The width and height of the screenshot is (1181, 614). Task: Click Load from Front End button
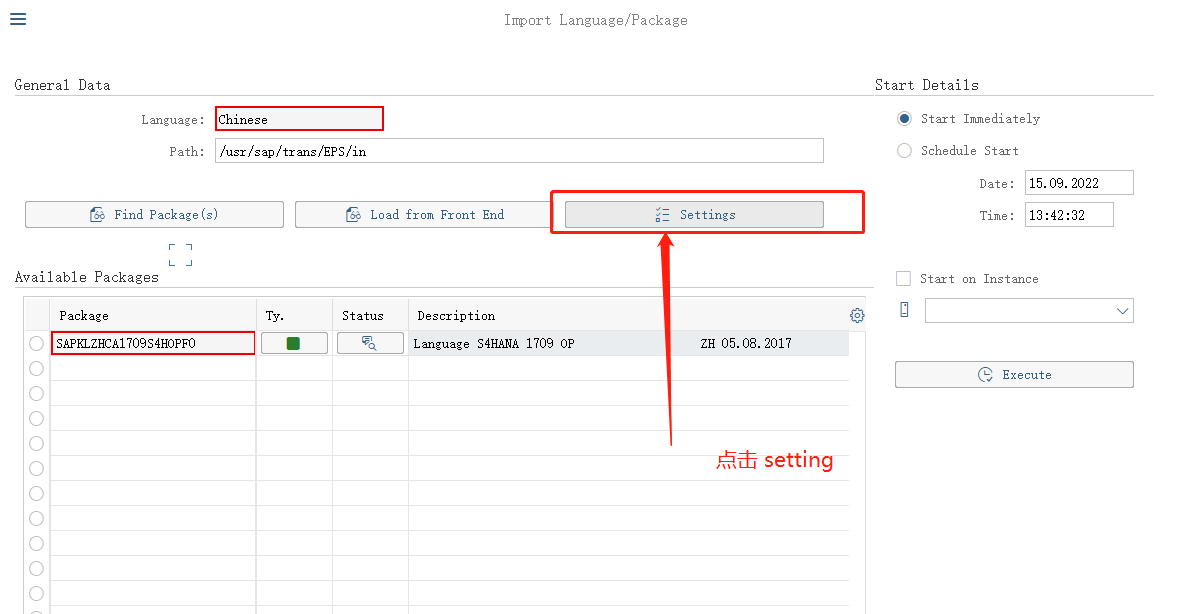[x=424, y=215]
